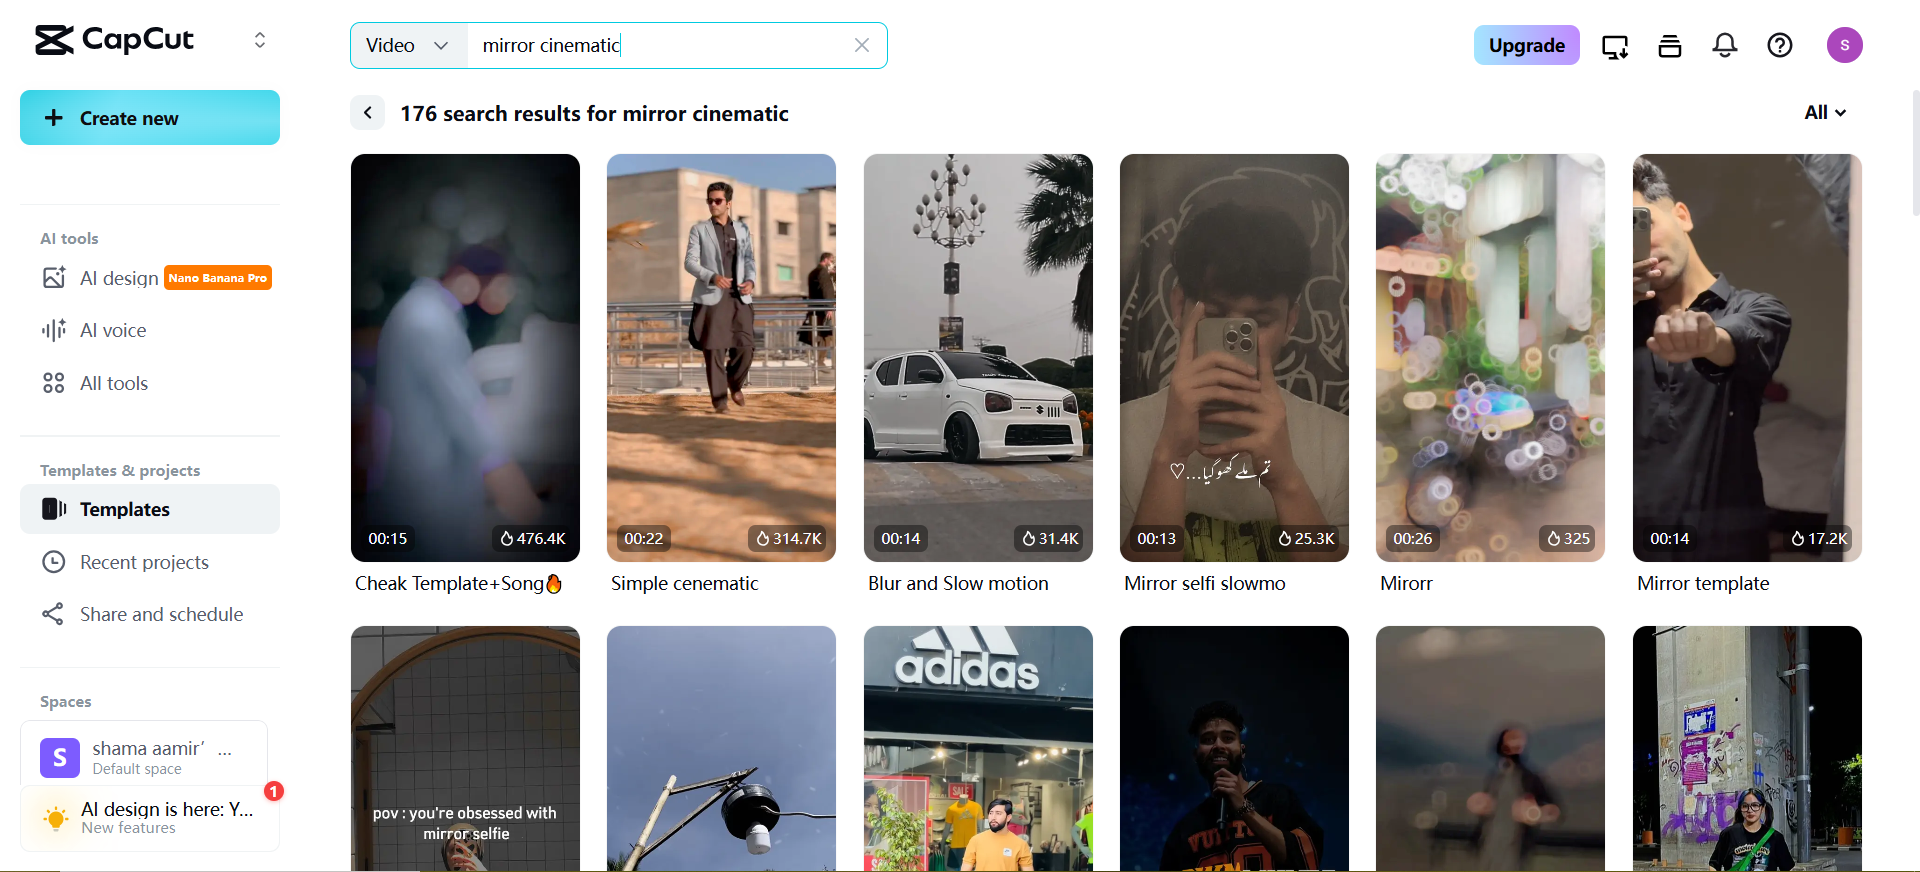
Task: Click the desktop app download icon
Action: pos(1614,46)
